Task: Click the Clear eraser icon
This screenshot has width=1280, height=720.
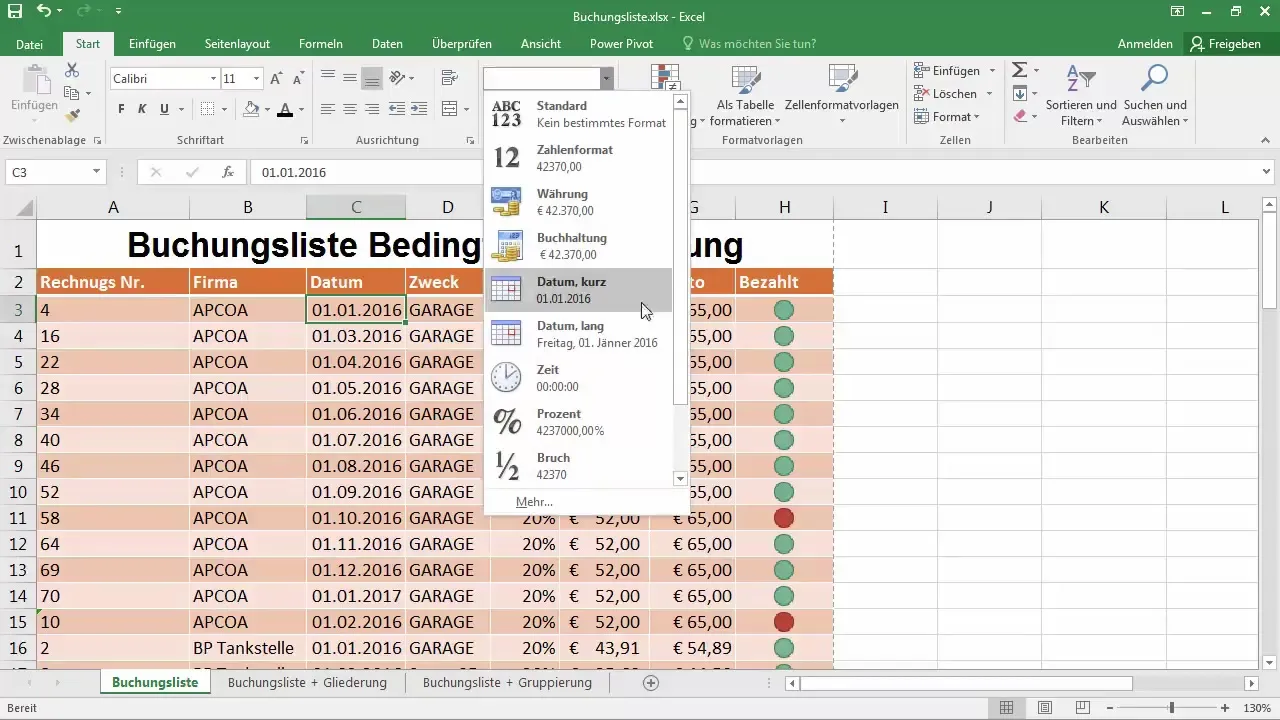Action: coord(1019,117)
